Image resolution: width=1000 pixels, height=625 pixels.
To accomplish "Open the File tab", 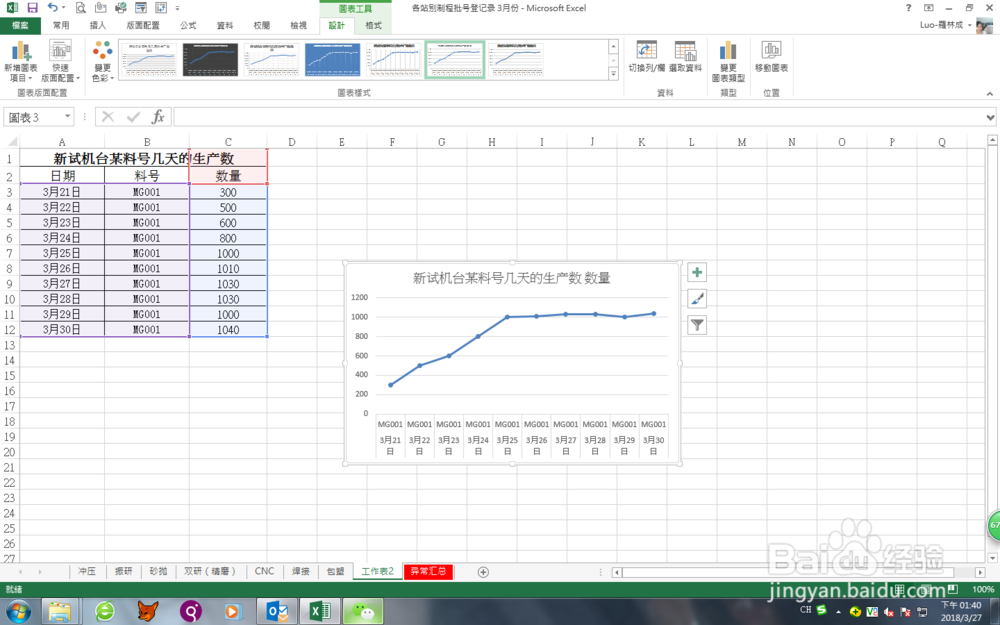I will click(x=20, y=26).
